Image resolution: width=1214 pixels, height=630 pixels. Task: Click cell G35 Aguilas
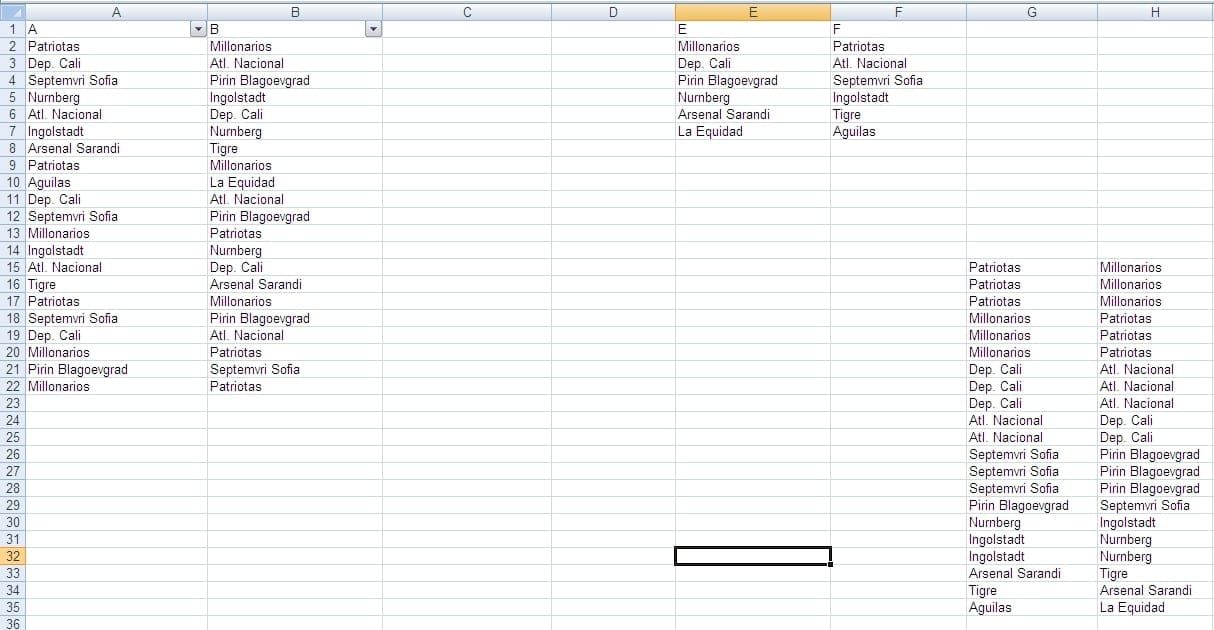click(1032, 607)
